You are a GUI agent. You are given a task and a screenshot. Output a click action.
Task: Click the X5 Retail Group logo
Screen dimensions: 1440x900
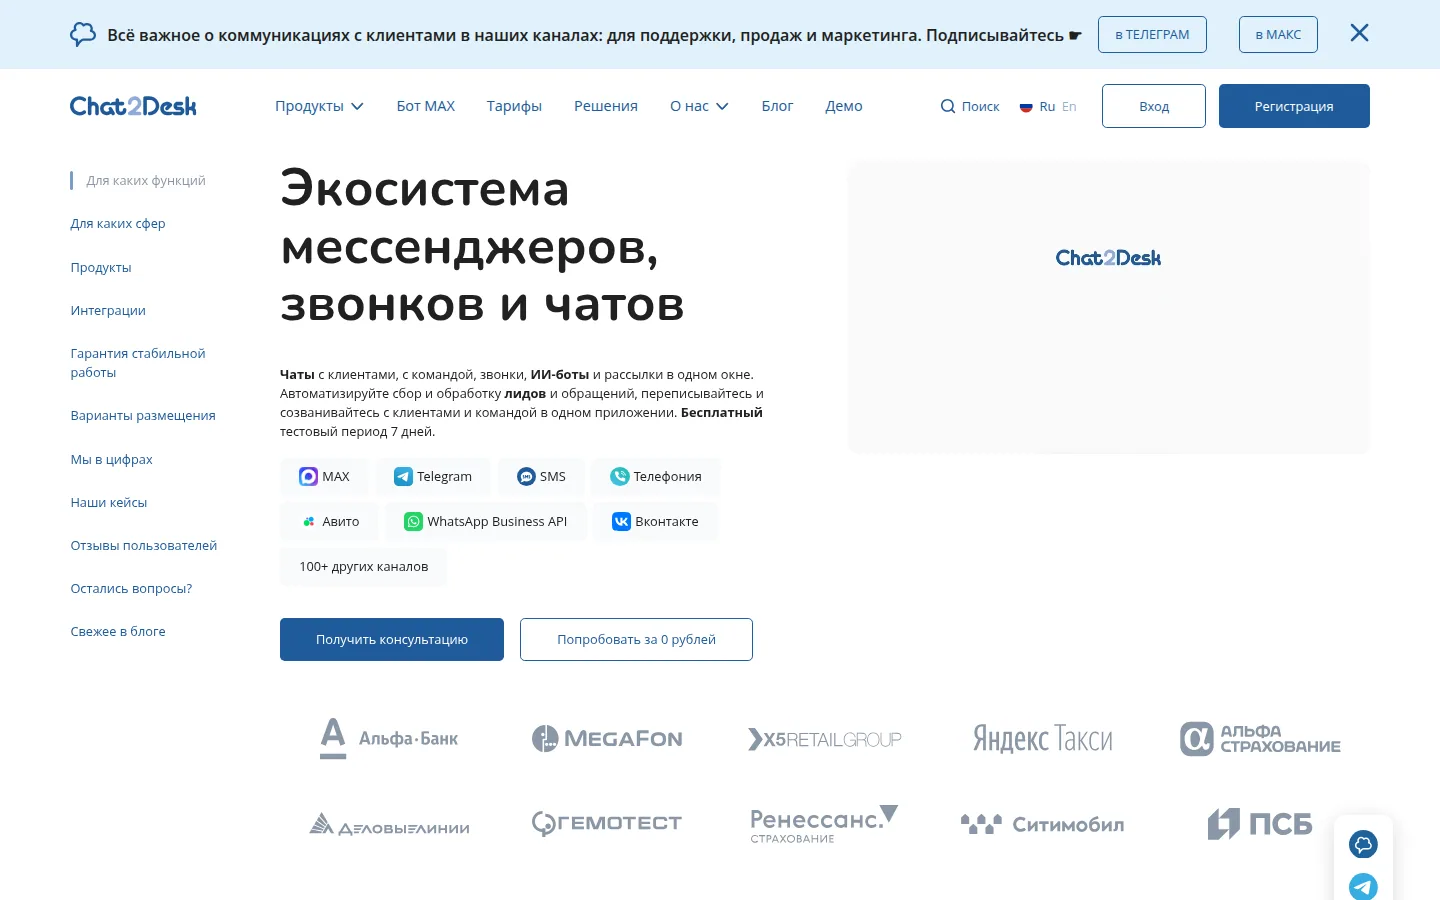tap(824, 739)
